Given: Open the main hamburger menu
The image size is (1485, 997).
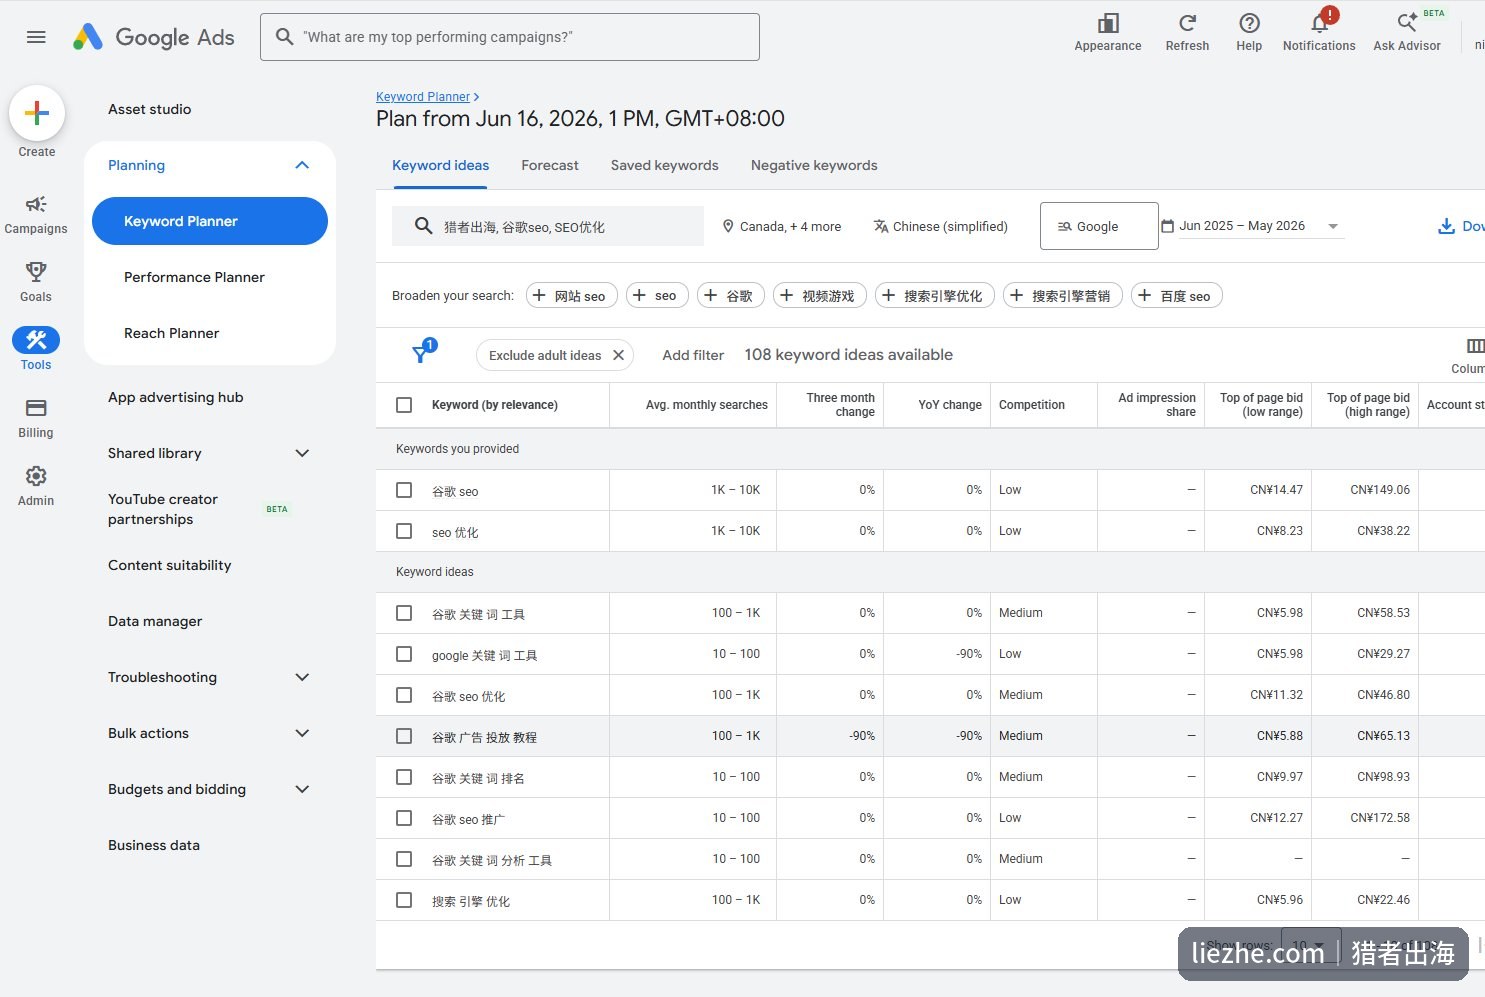Looking at the screenshot, I should tap(36, 37).
